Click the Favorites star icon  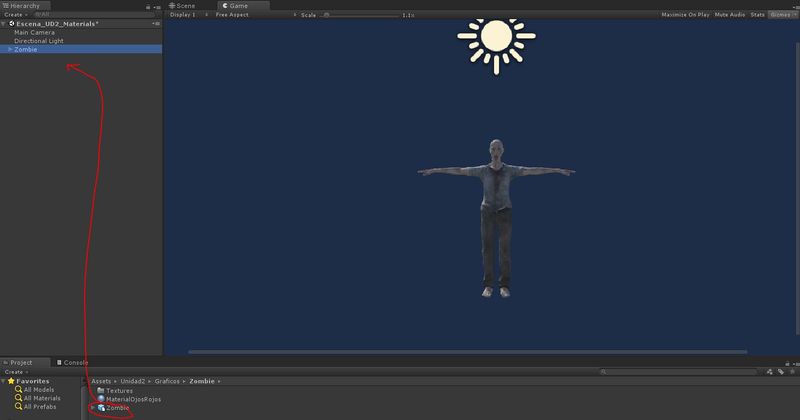tap(11, 381)
